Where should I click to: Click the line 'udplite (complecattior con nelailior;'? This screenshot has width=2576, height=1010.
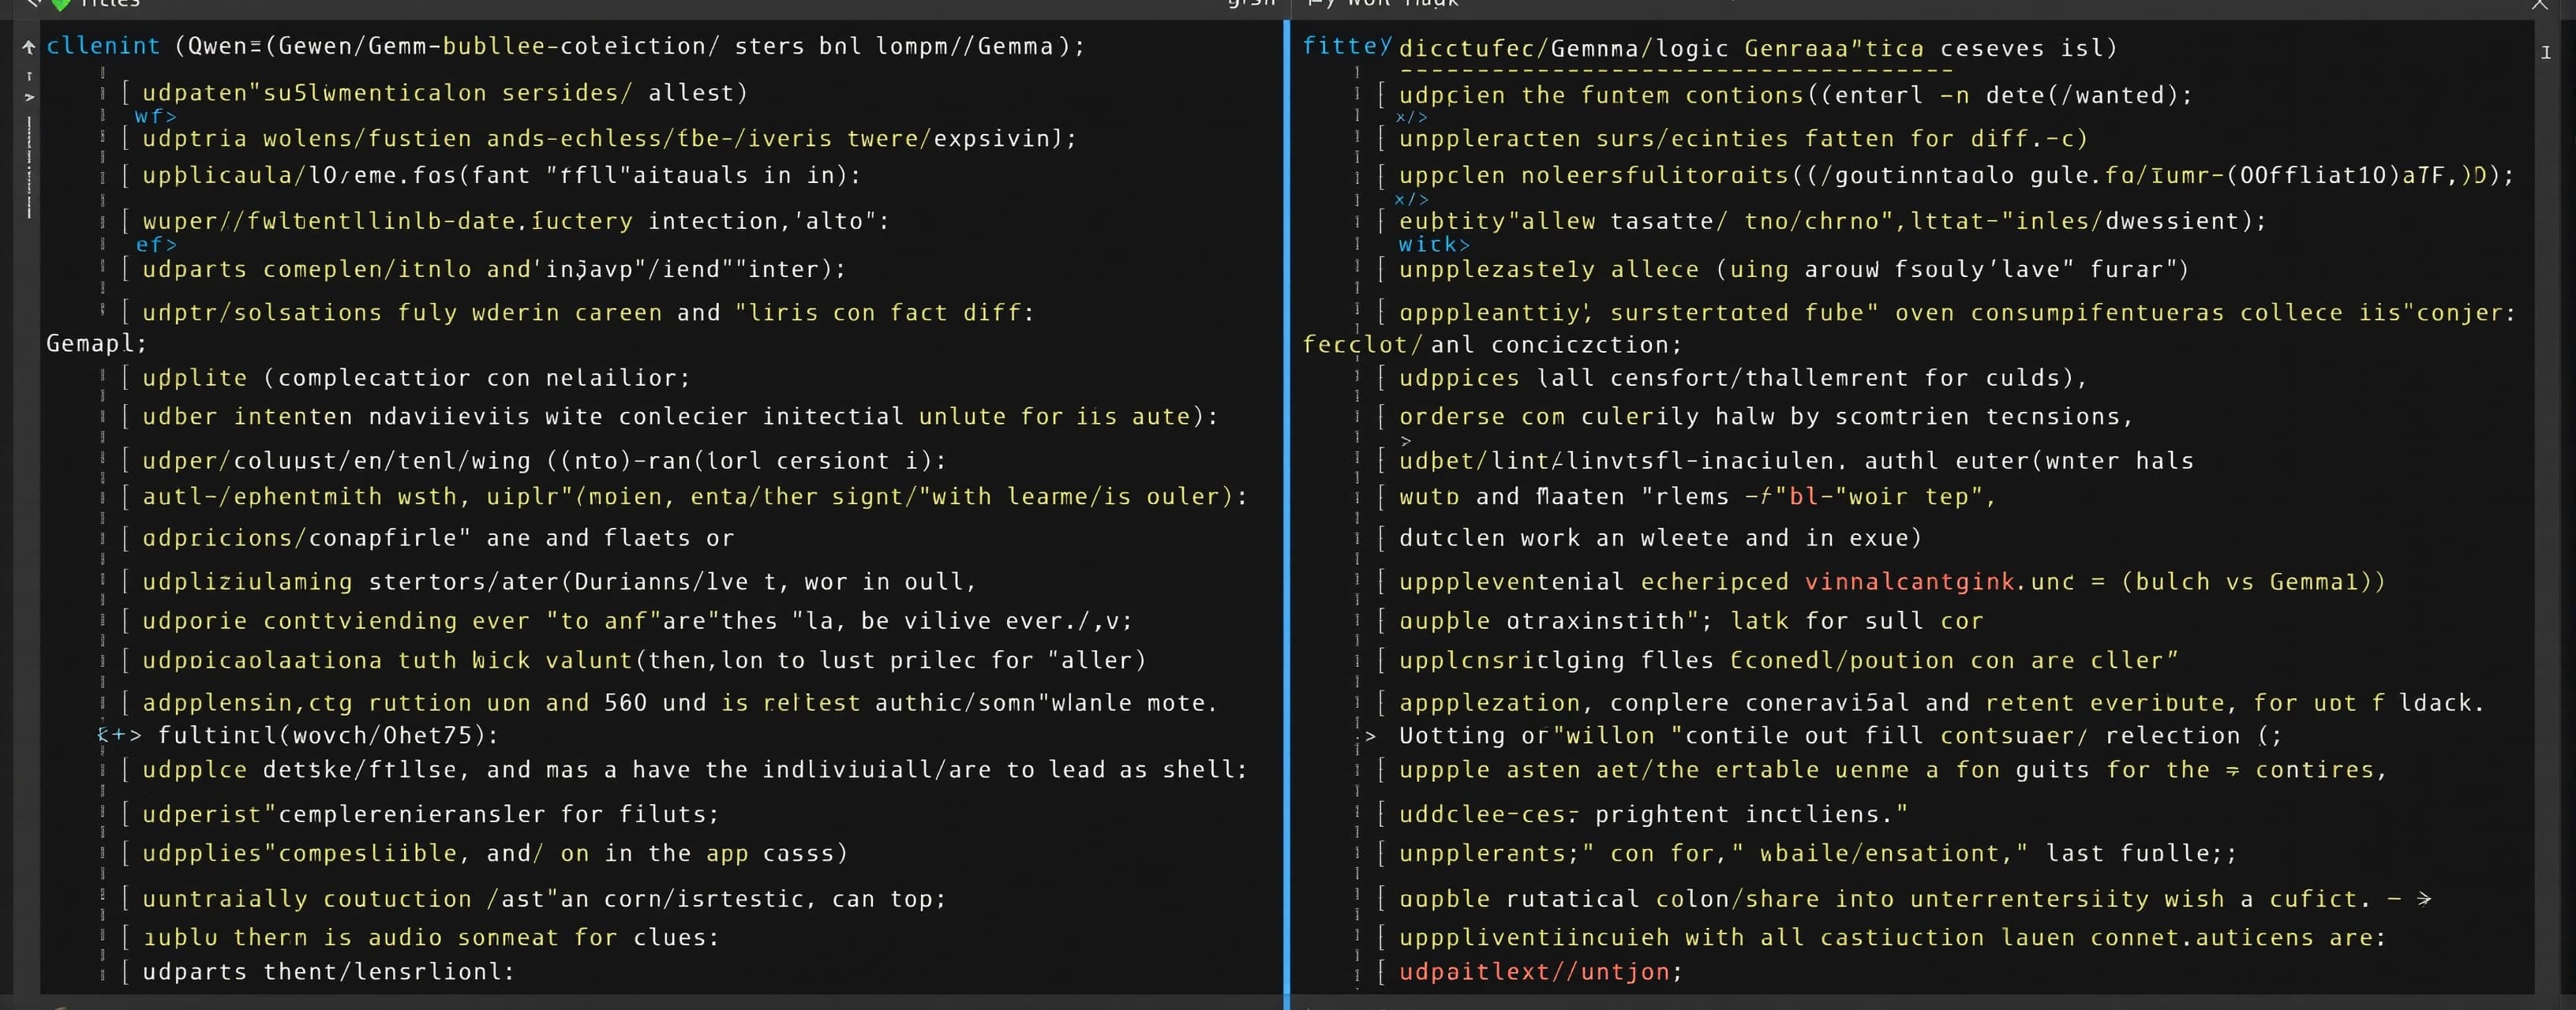tap(416, 378)
